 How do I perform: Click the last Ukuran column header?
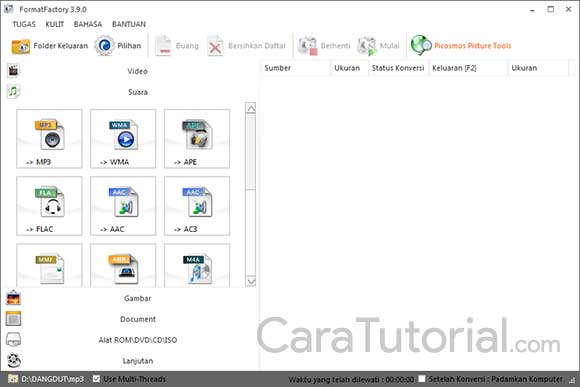538,68
